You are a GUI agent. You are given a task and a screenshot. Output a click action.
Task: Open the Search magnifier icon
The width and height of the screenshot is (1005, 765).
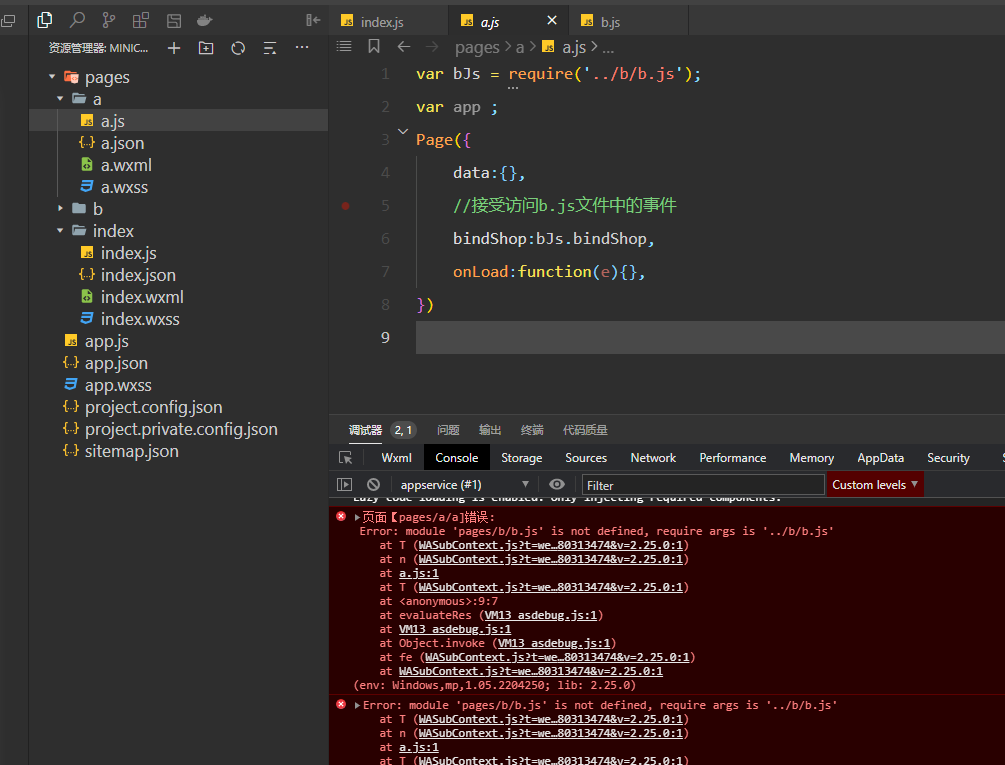click(x=77, y=21)
